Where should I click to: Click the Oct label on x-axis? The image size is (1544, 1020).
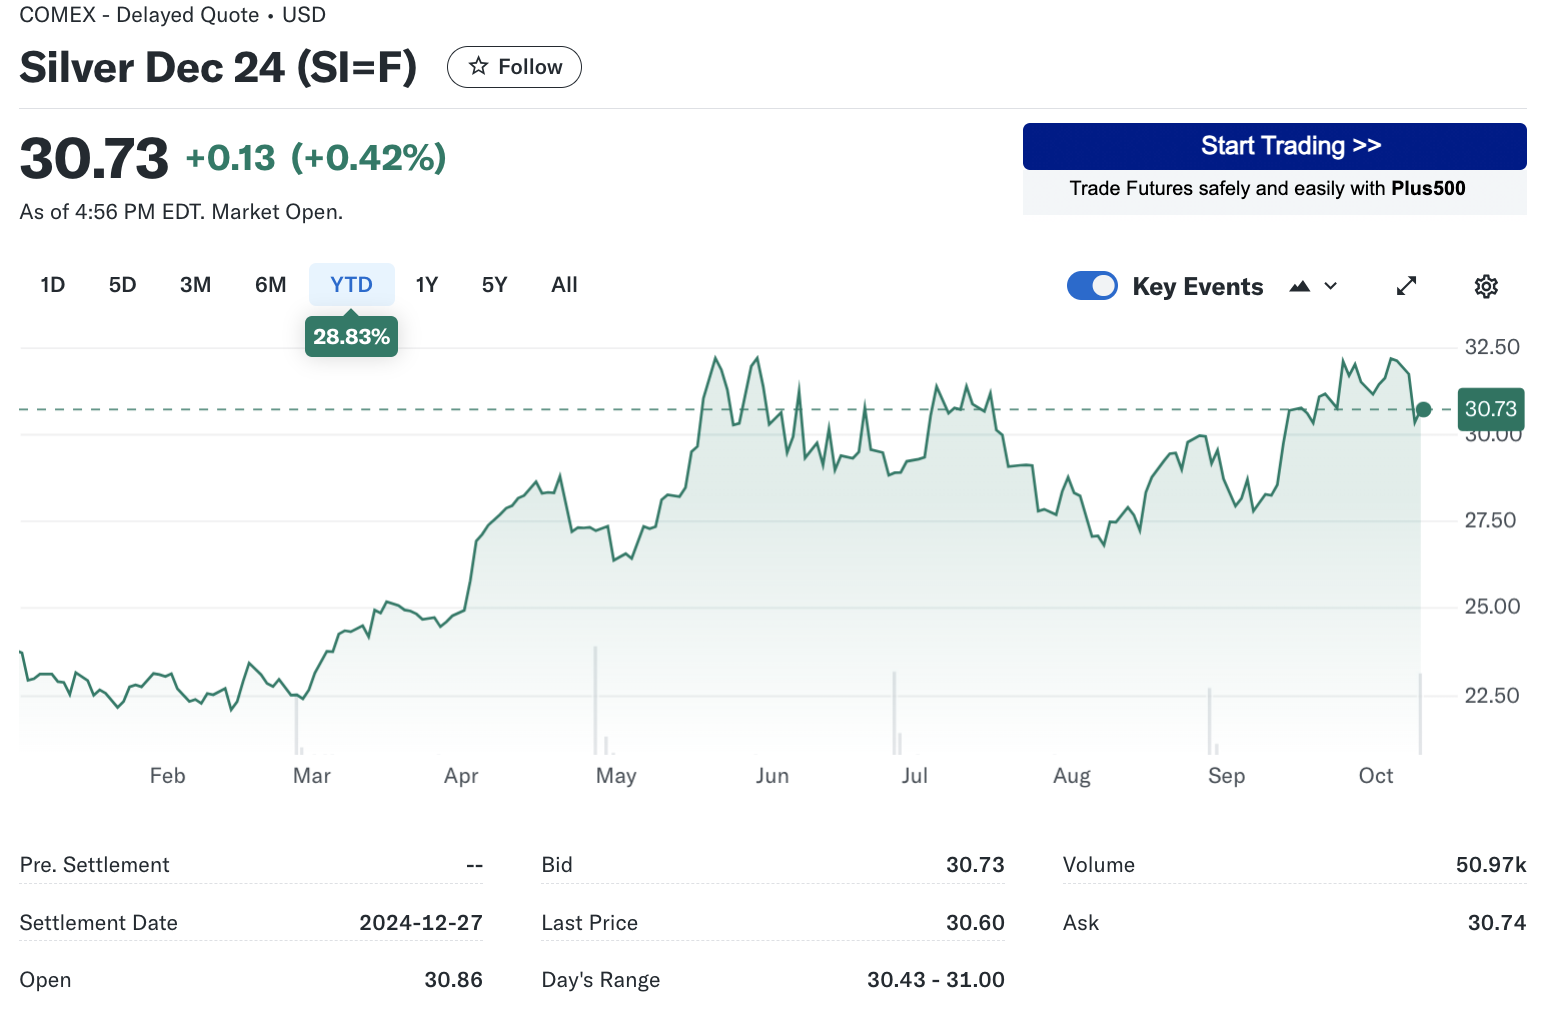(1375, 776)
